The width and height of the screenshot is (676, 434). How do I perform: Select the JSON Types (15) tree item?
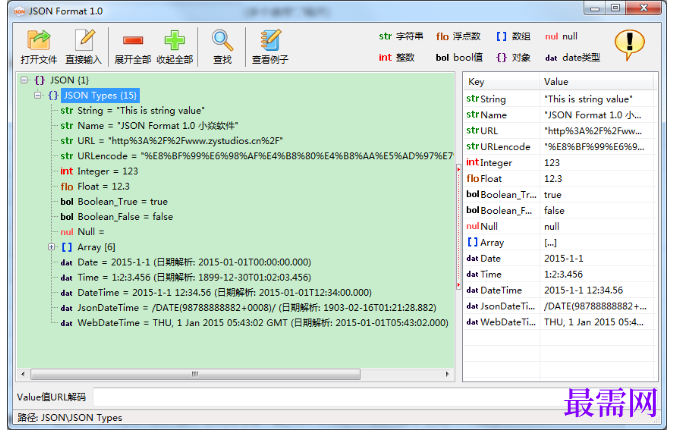tap(100, 95)
